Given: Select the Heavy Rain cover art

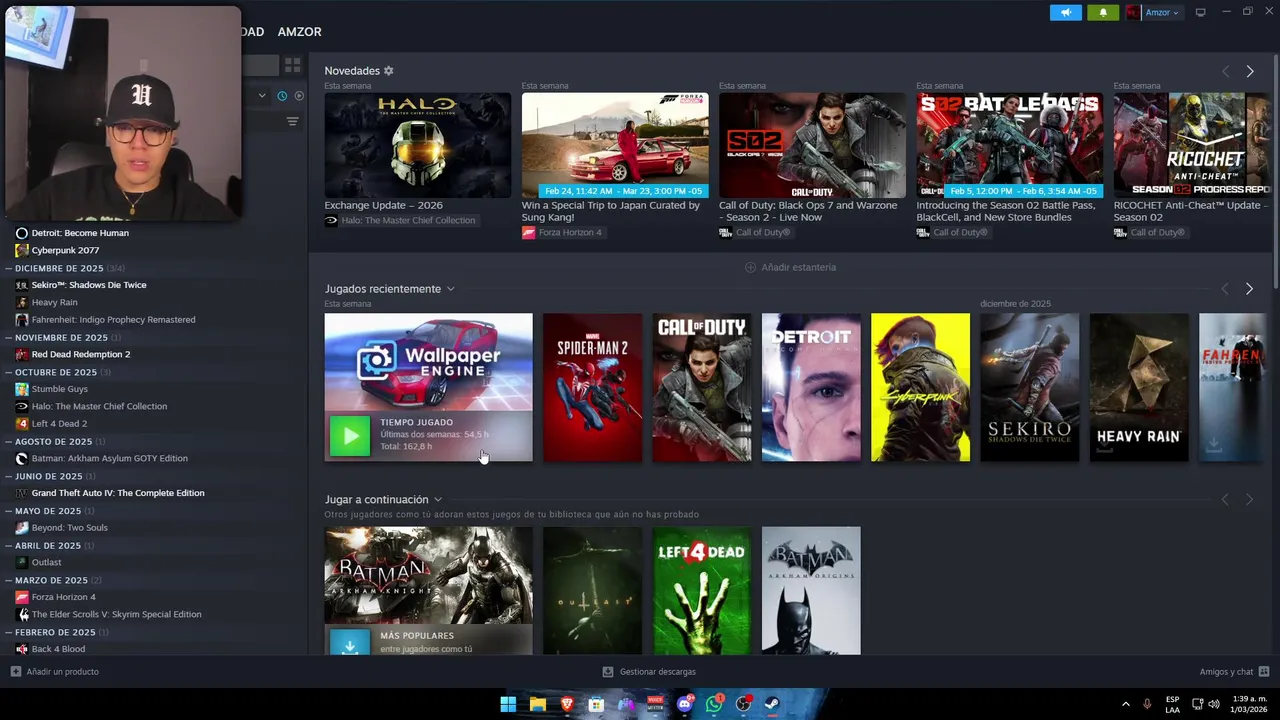Looking at the screenshot, I should coord(1138,387).
